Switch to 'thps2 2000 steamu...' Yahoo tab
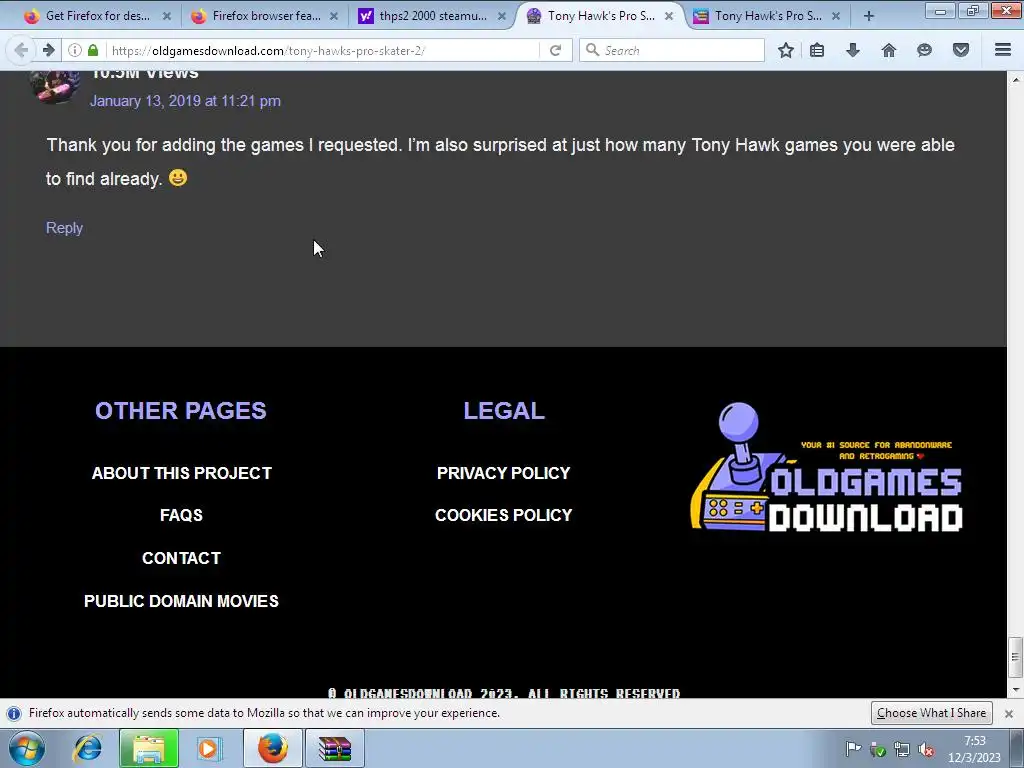This screenshot has height=768, width=1024. [431, 16]
